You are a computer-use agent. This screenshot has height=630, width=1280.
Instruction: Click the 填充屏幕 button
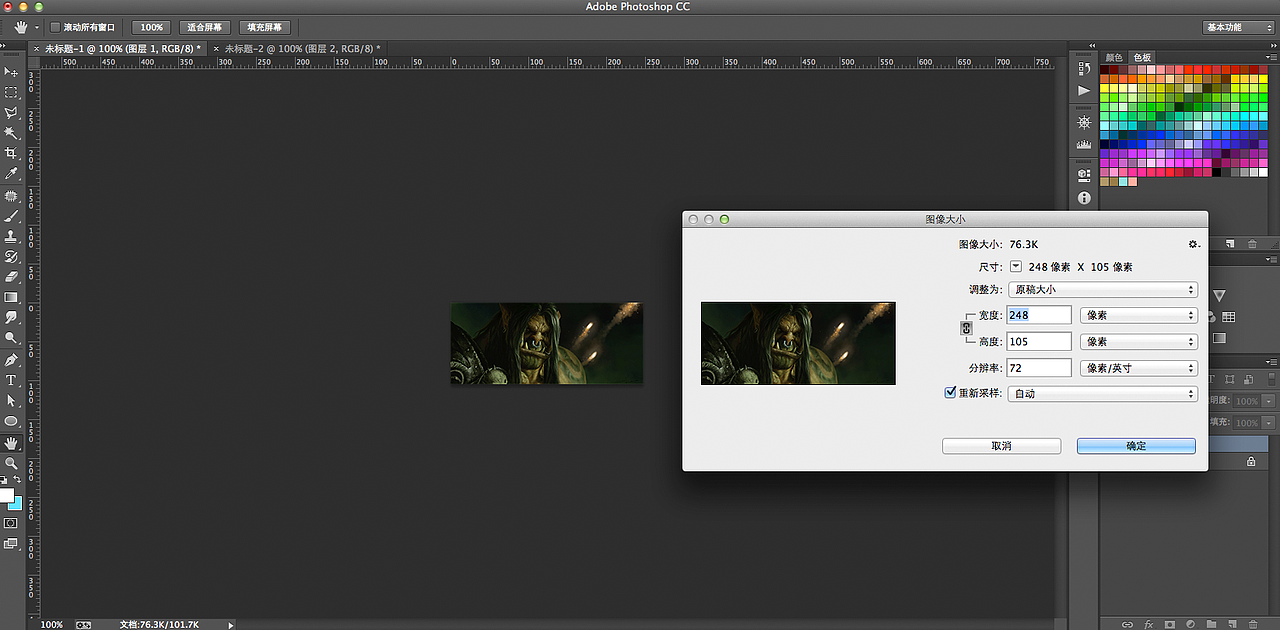[264, 27]
